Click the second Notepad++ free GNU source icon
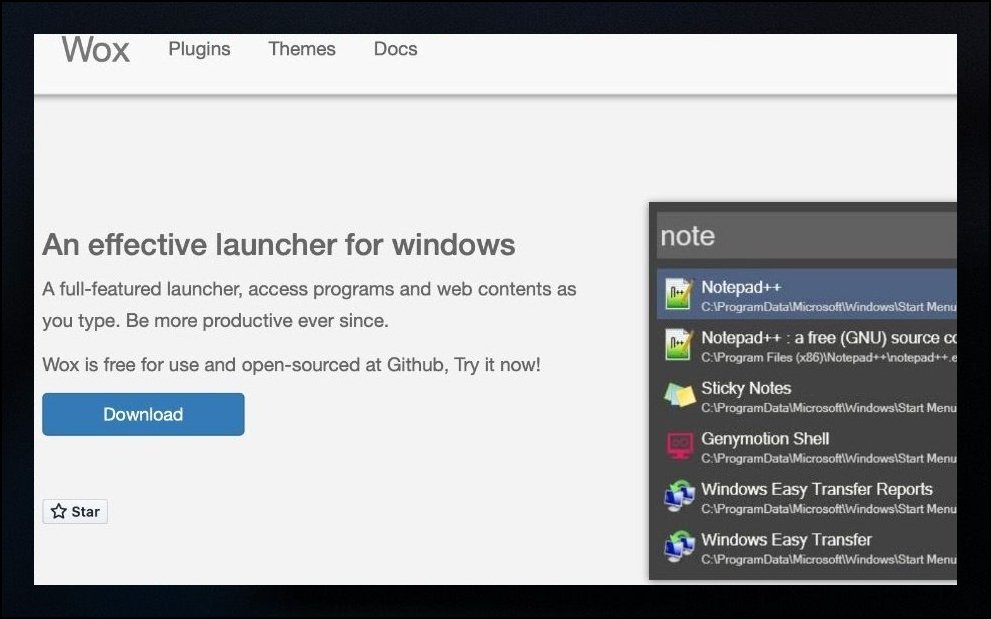991x619 pixels. tap(679, 345)
